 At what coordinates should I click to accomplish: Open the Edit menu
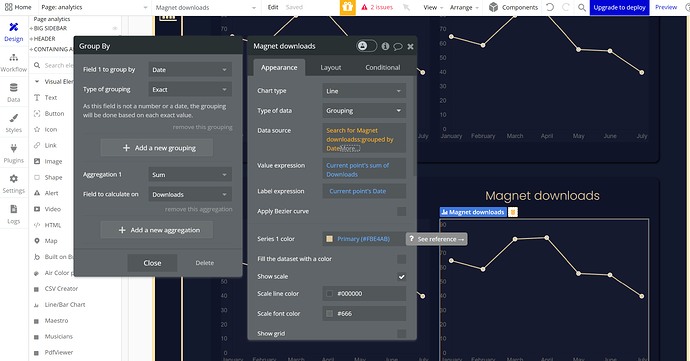[x=273, y=7]
